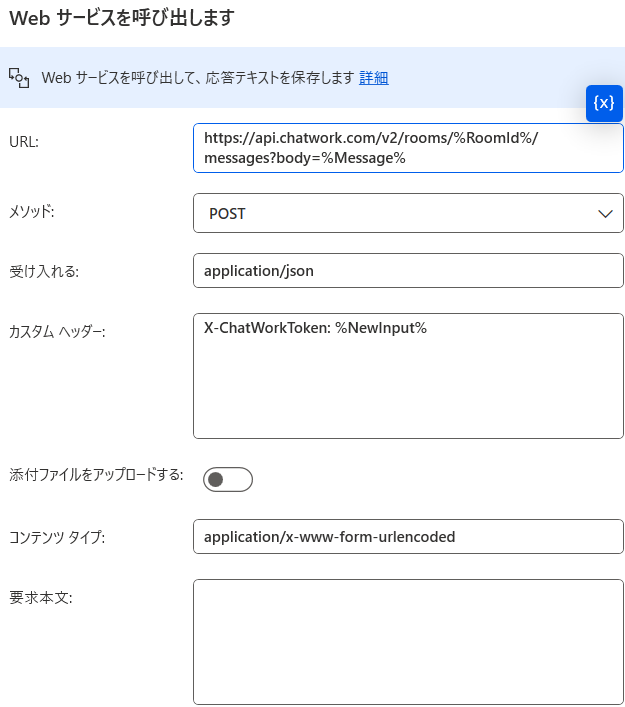Click the Web サービスを呼び出します dialog title
The height and width of the screenshot is (707, 625).
(122, 18)
